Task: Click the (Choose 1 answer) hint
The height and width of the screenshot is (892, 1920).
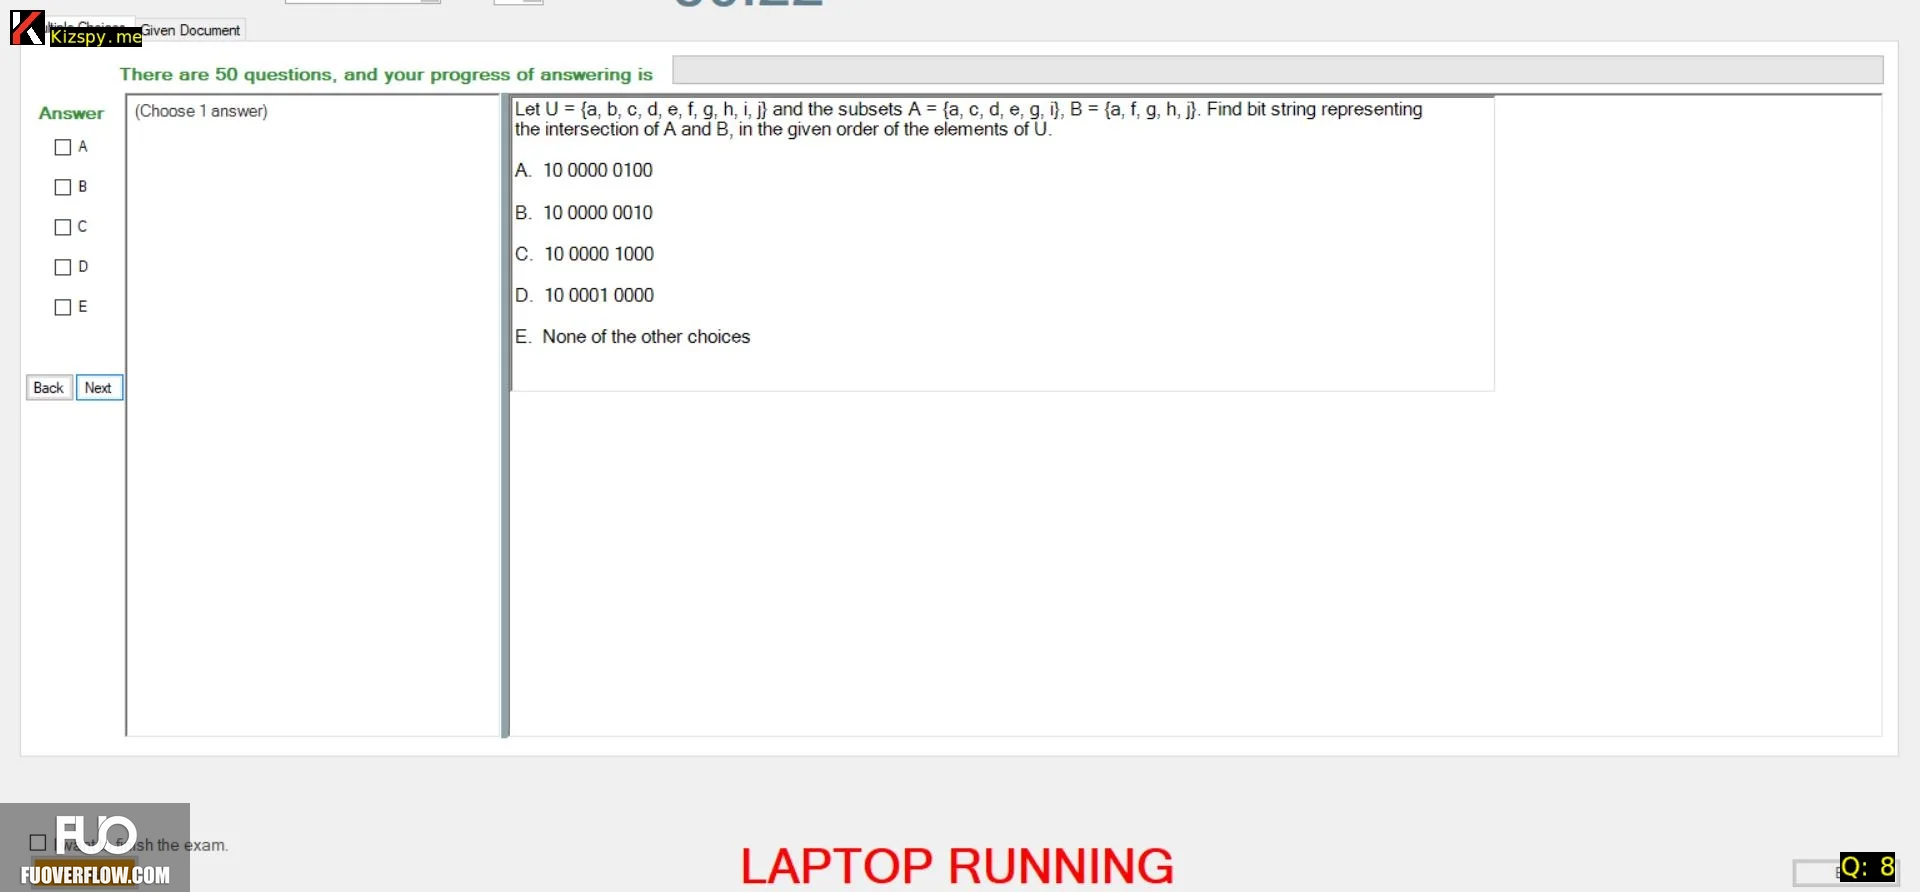Action: (x=201, y=111)
